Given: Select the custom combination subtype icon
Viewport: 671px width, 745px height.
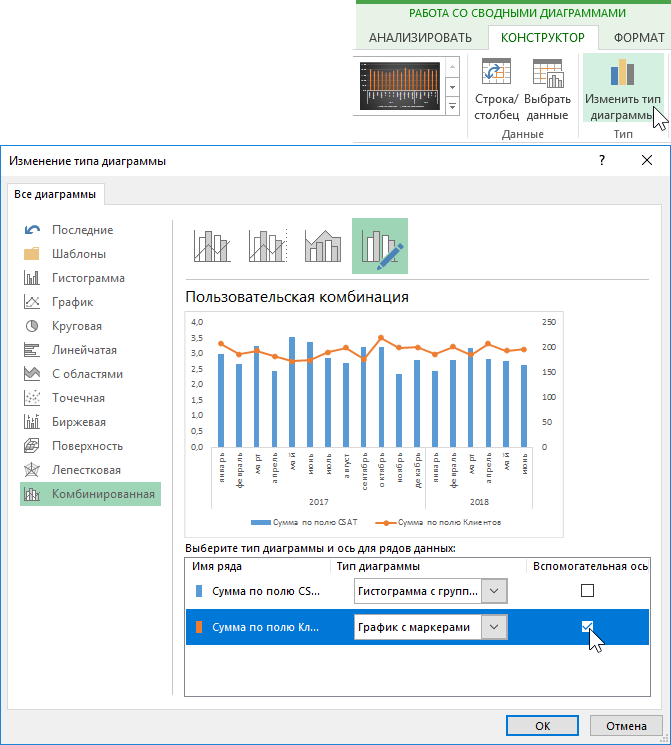Looking at the screenshot, I should click(x=380, y=246).
